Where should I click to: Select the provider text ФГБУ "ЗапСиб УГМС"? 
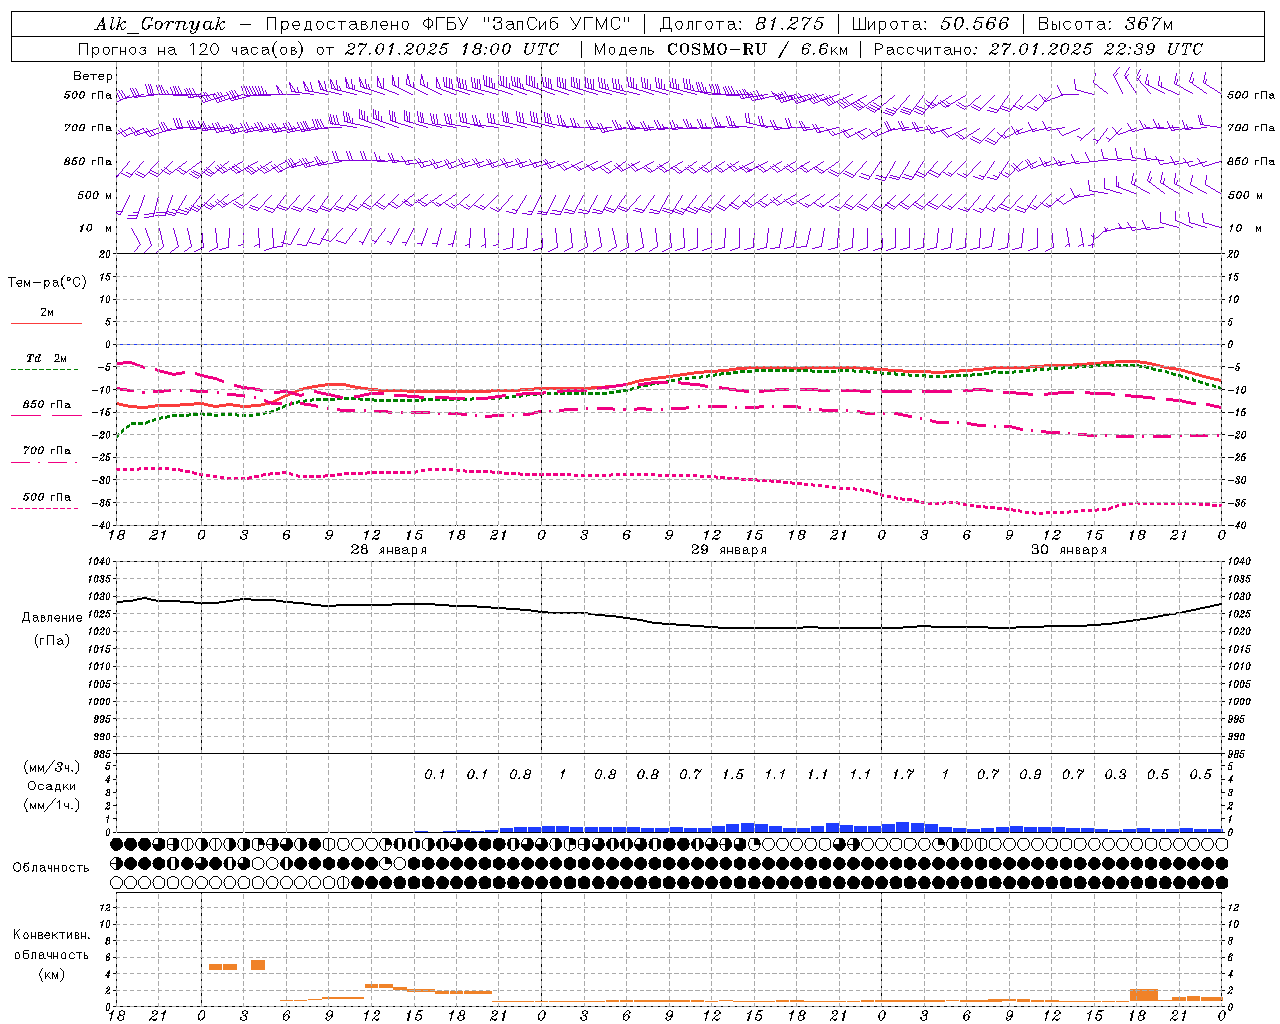click(525, 24)
